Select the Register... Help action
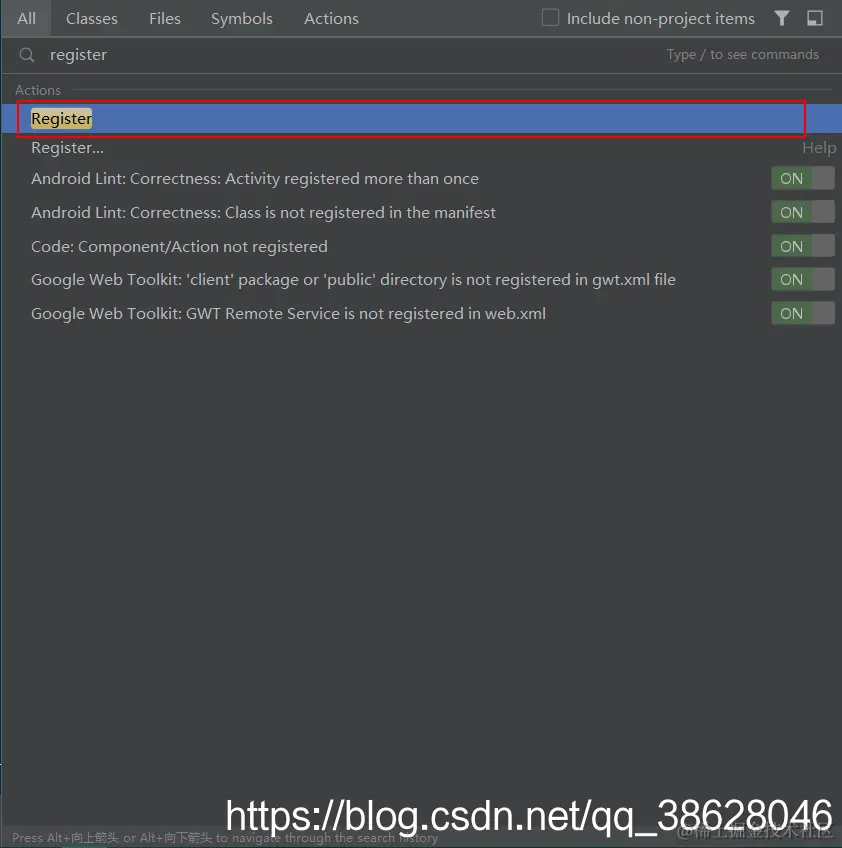The width and height of the screenshot is (842, 848). (421, 148)
